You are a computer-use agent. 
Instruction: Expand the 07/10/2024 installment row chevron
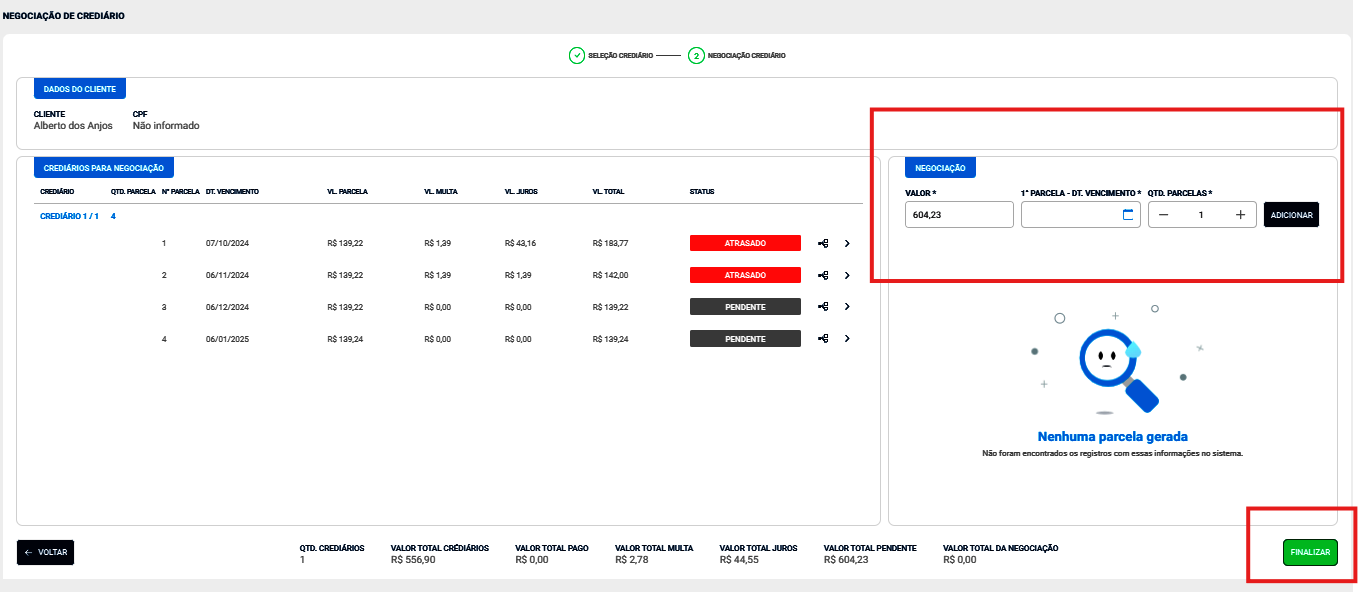point(847,243)
